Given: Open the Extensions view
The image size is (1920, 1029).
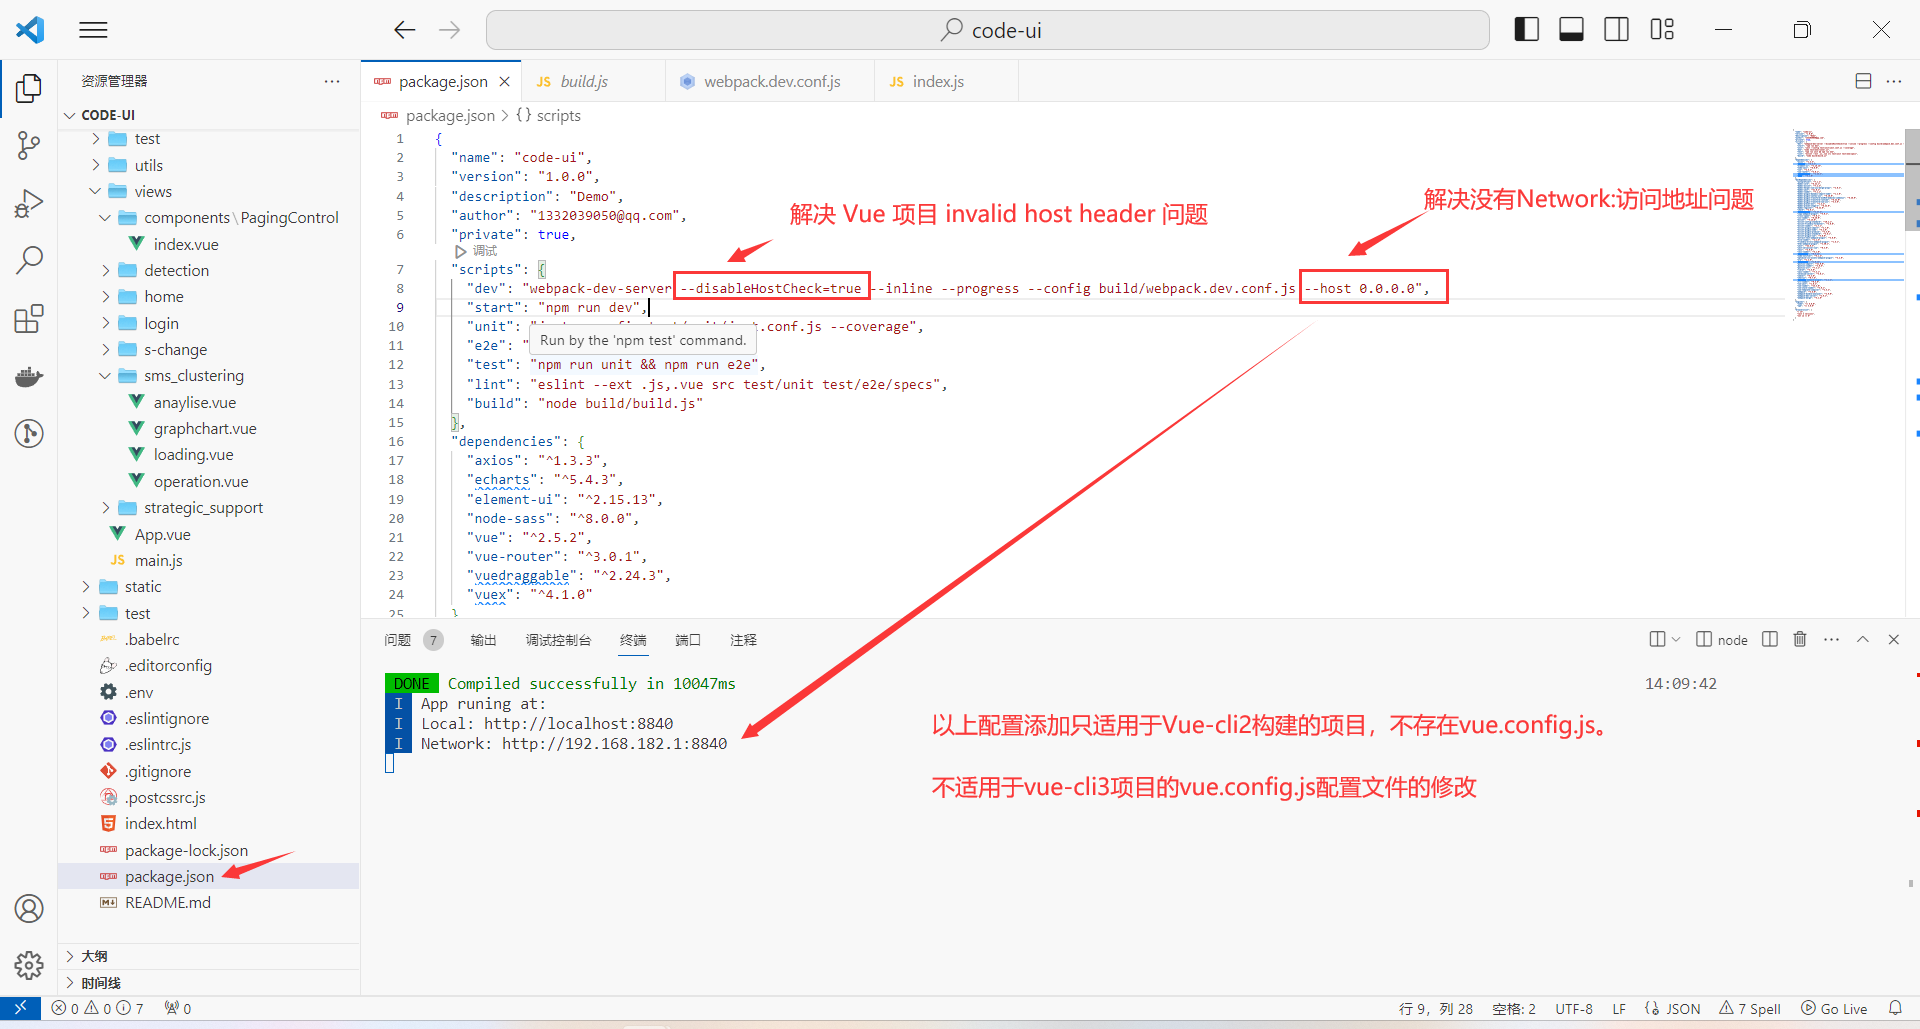Looking at the screenshot, I should (29, 319).
